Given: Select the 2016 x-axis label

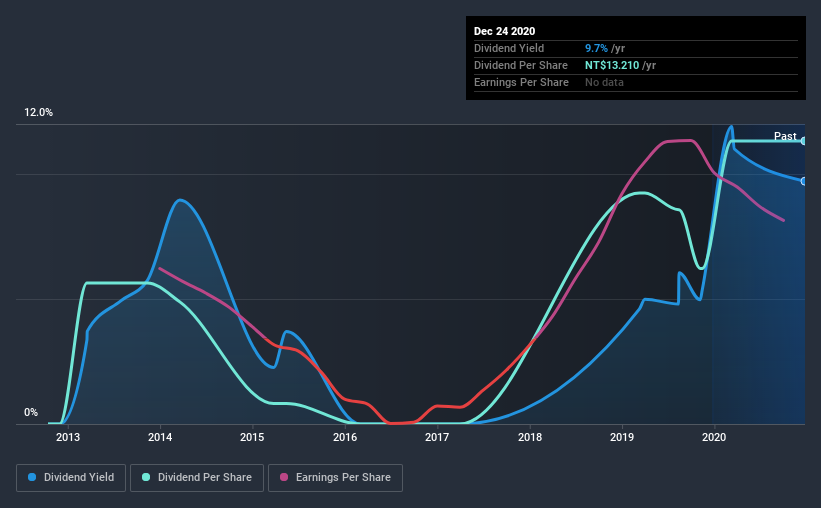Looking at the screenshot, I should pos(345,437).
